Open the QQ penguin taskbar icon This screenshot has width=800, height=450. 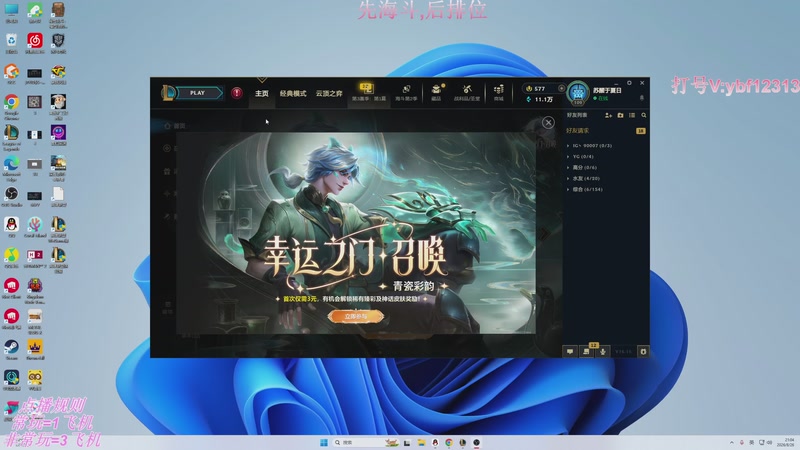point(435,442)
